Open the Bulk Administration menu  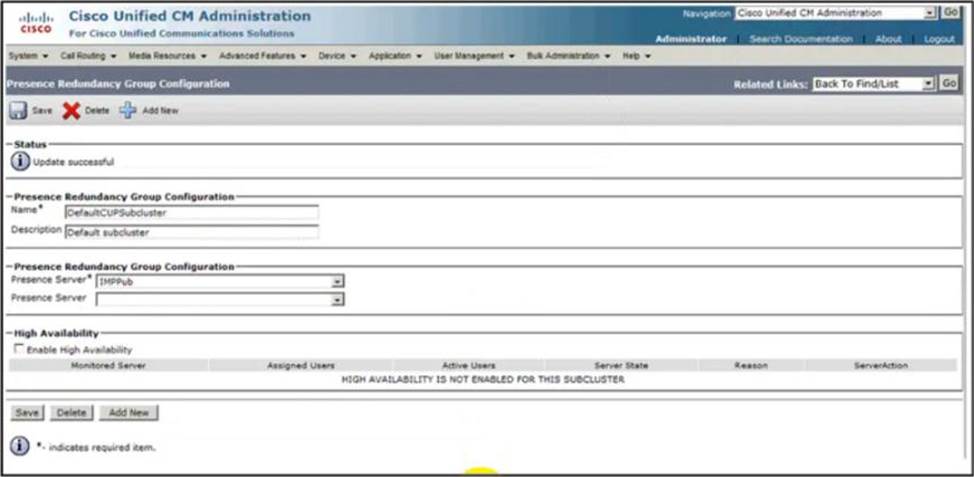(568, 56)
